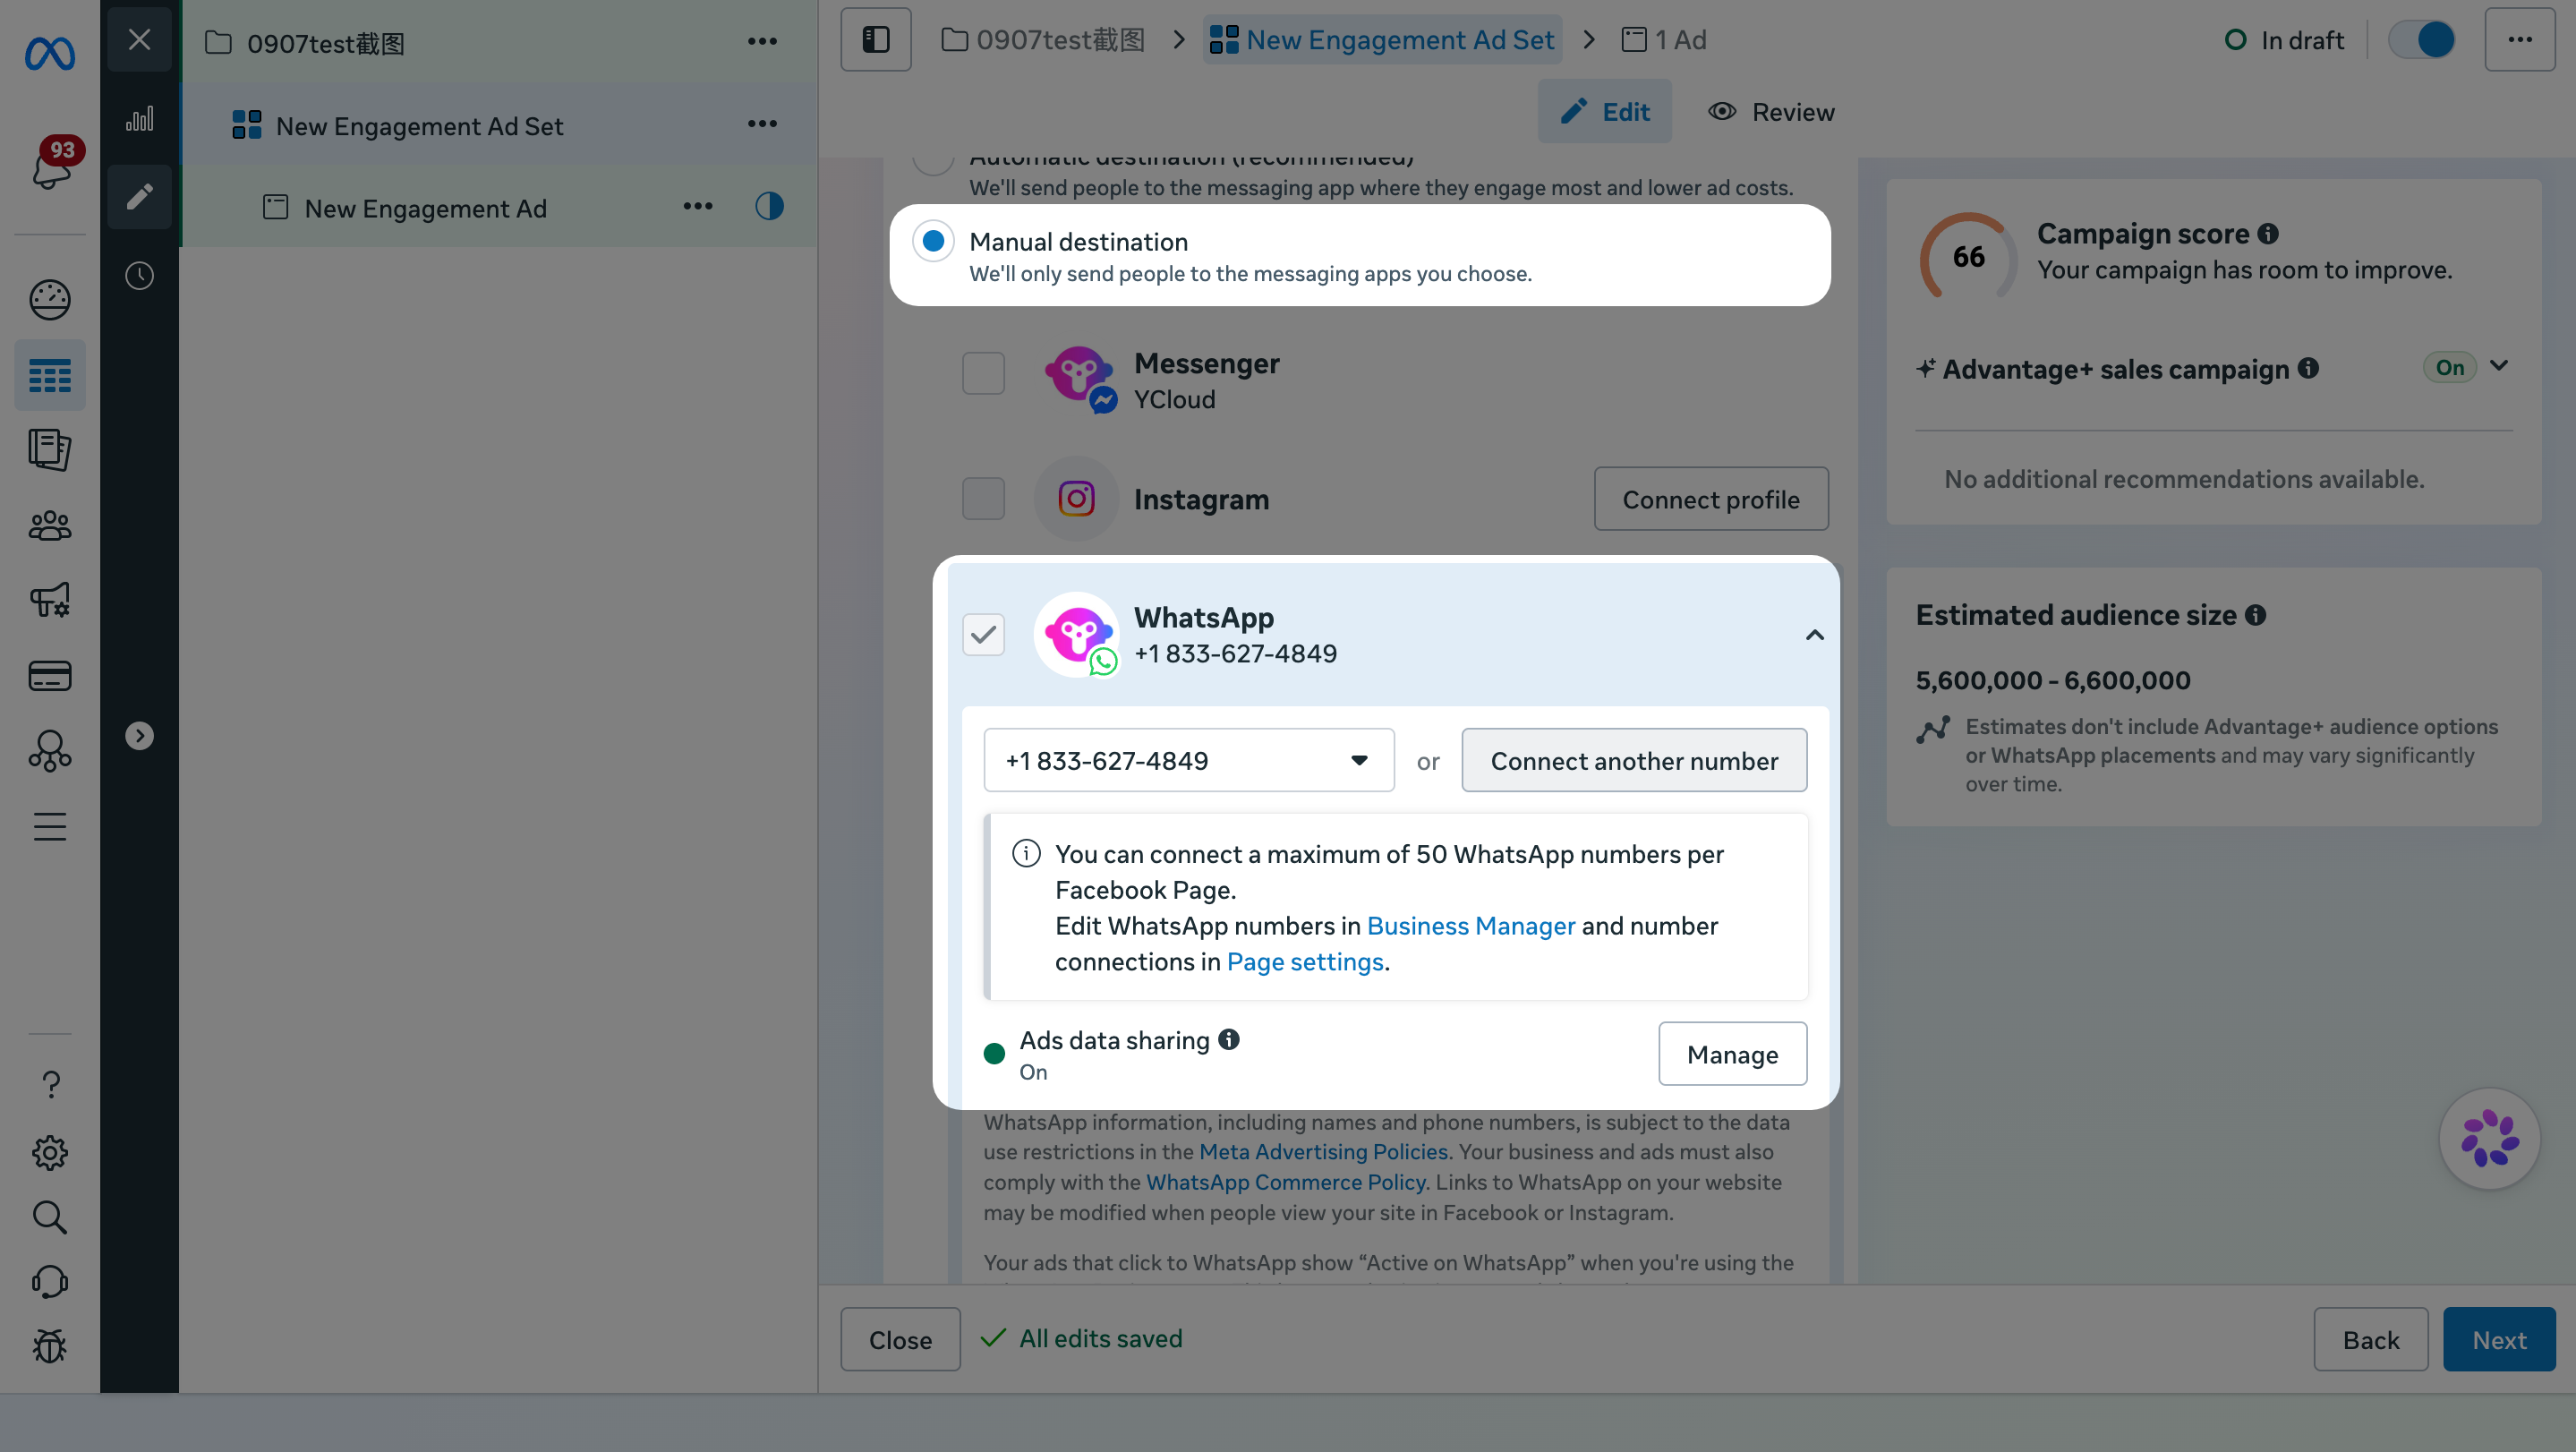Close the editor panel with X icon
The width and height of the screenshot is (2576, 1452).
[x=140, y=40]
